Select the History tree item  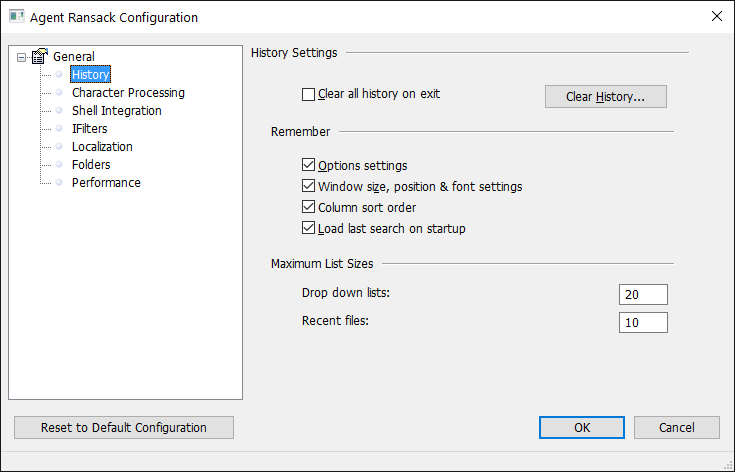tap(90, 75)
